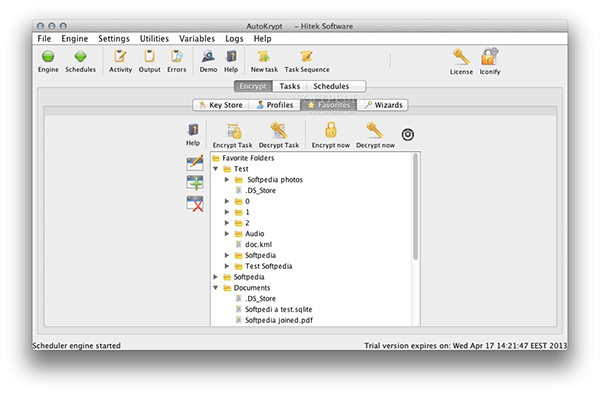
Task: Open the Errors log icon
Action: coord(176,57)
